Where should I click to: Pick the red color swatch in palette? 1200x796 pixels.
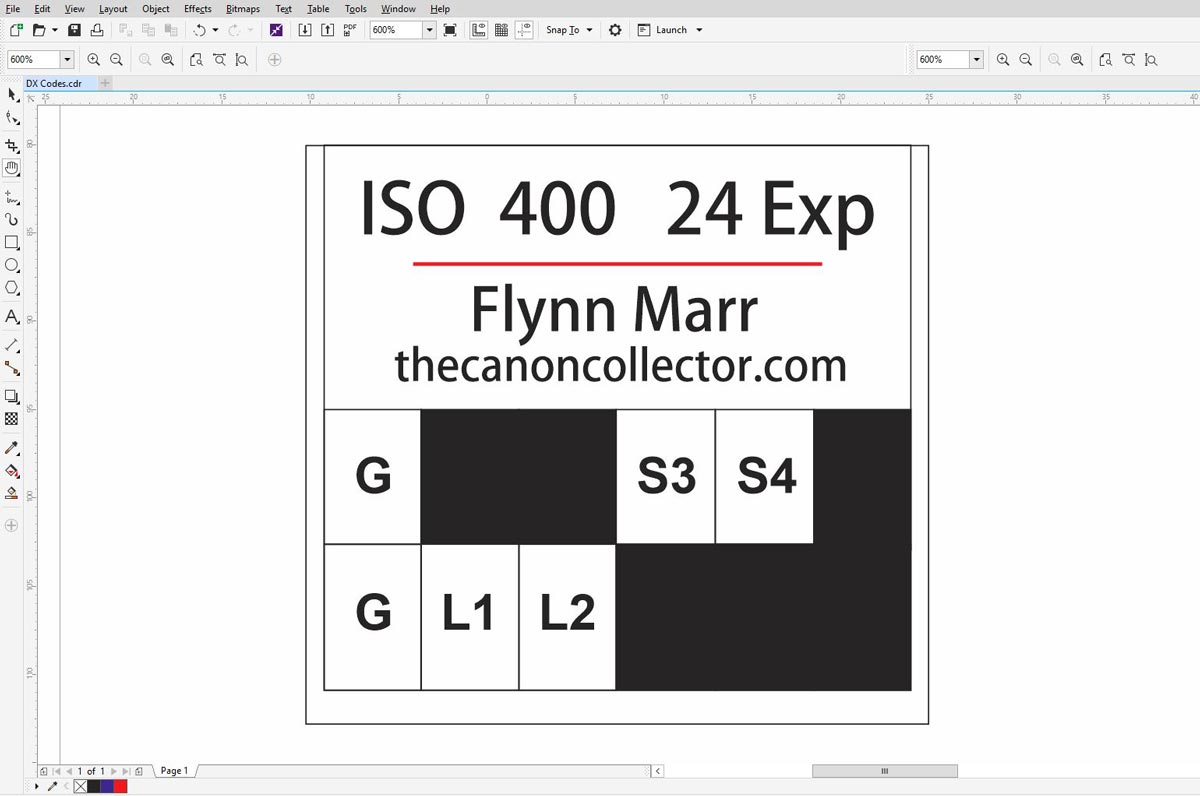121,787
